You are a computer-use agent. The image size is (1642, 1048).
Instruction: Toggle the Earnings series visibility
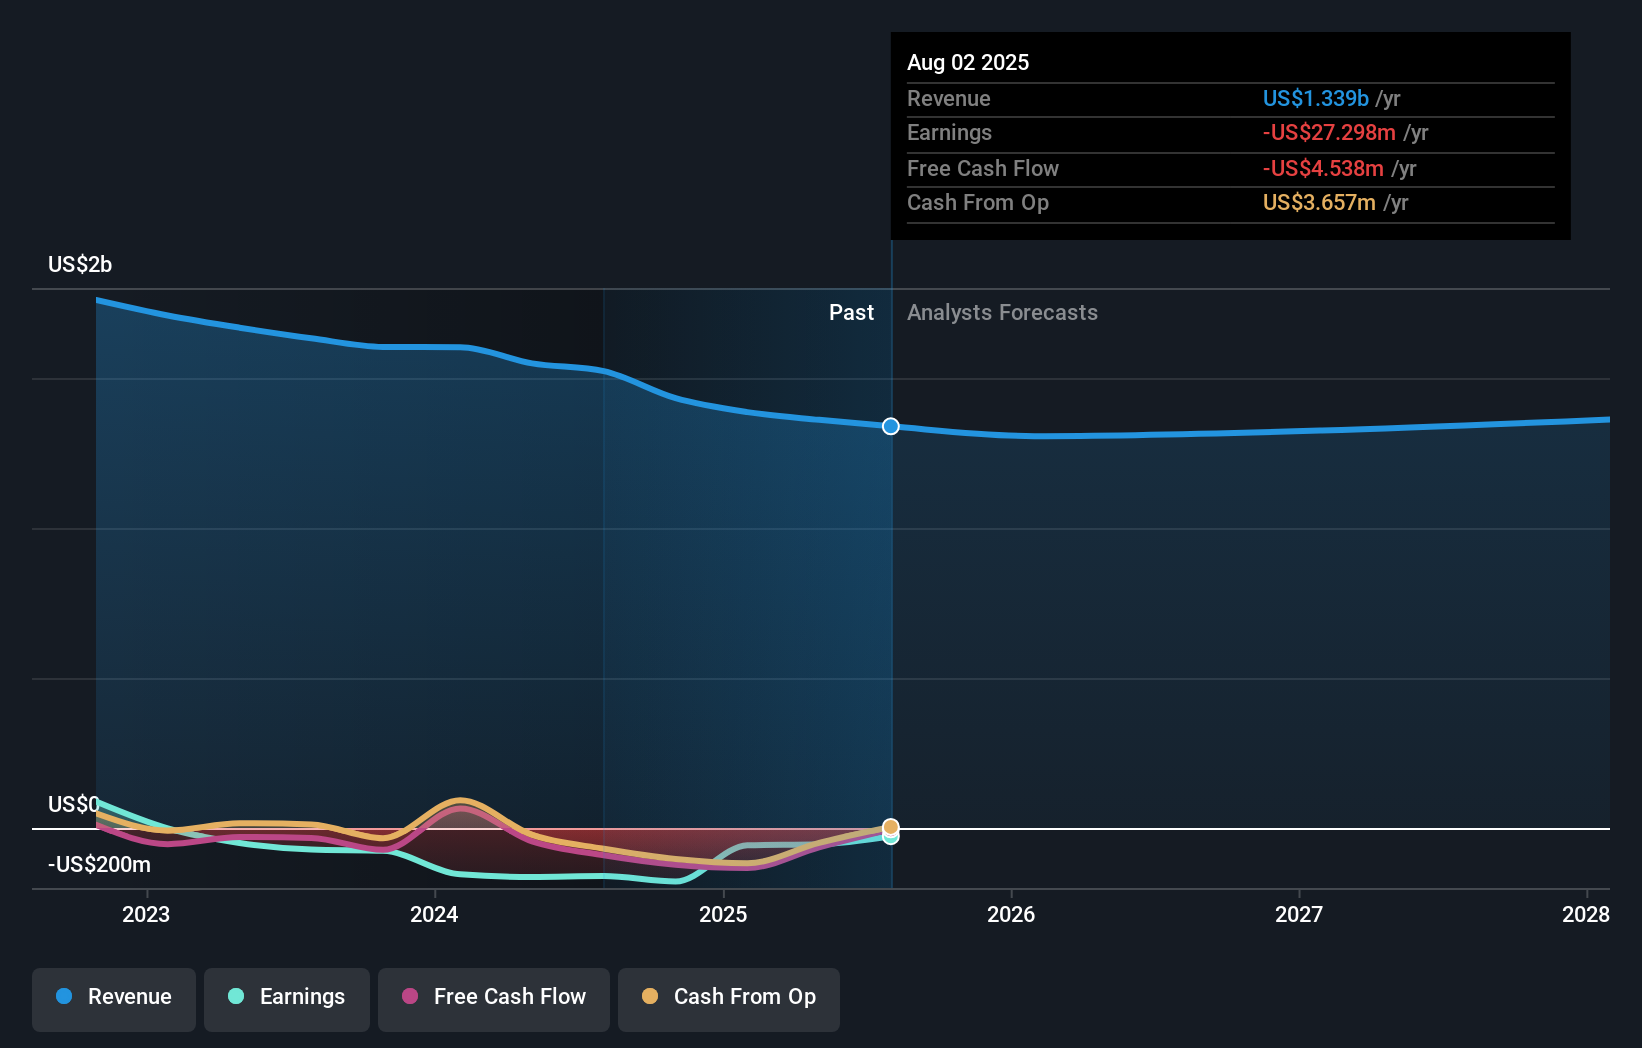click(286, 998)
